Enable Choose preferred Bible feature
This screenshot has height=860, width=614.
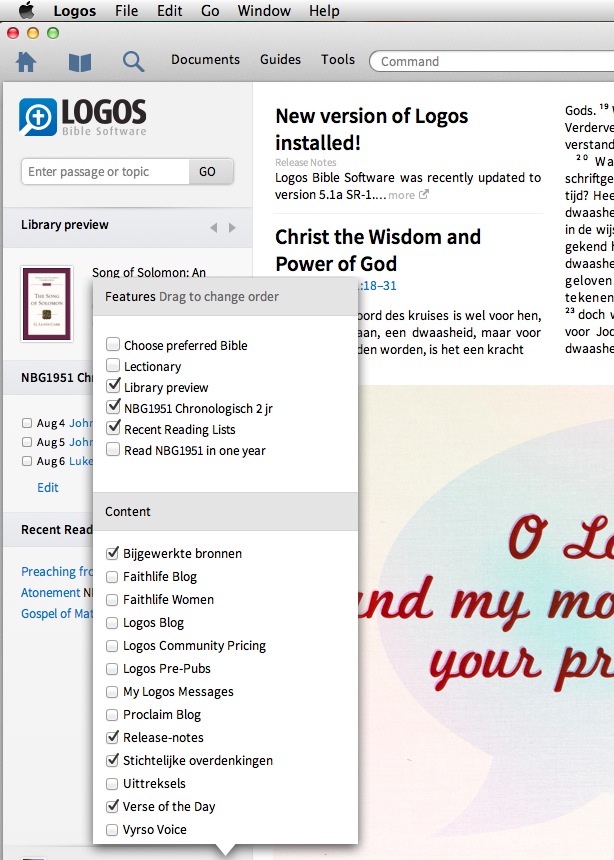112,344
